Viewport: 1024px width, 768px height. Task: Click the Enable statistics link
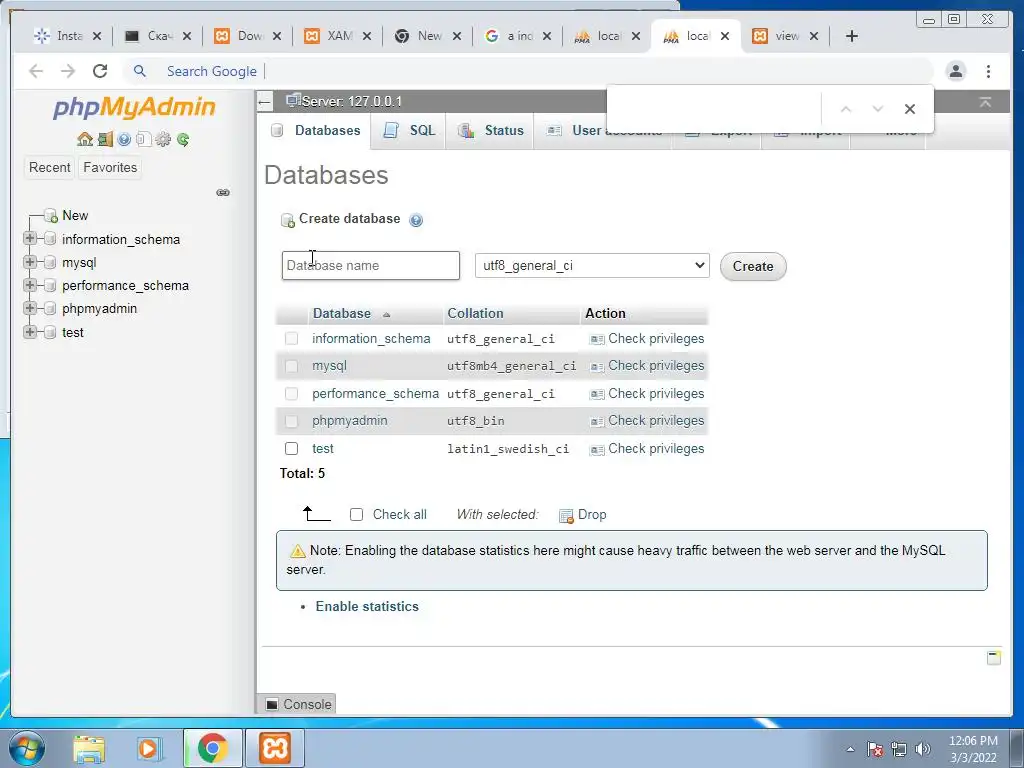point(367,607)
